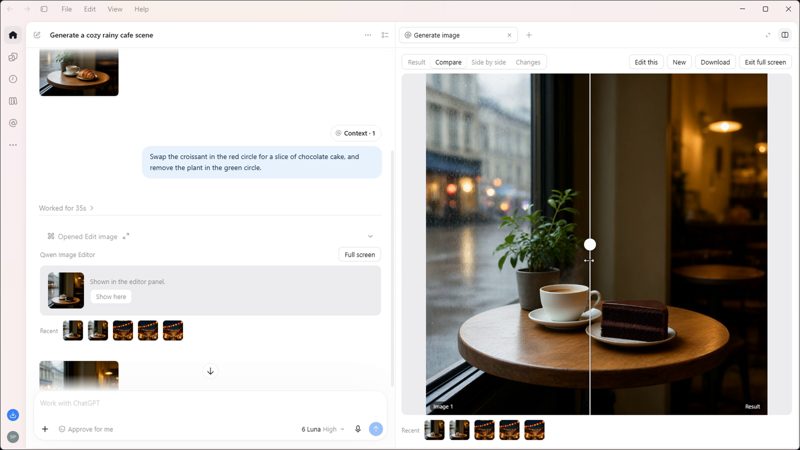Image resolution: width=800 pixels, height=450 pixels.
Task: Click the Swap the croissant prompt message
Action: tap(262, 162)
